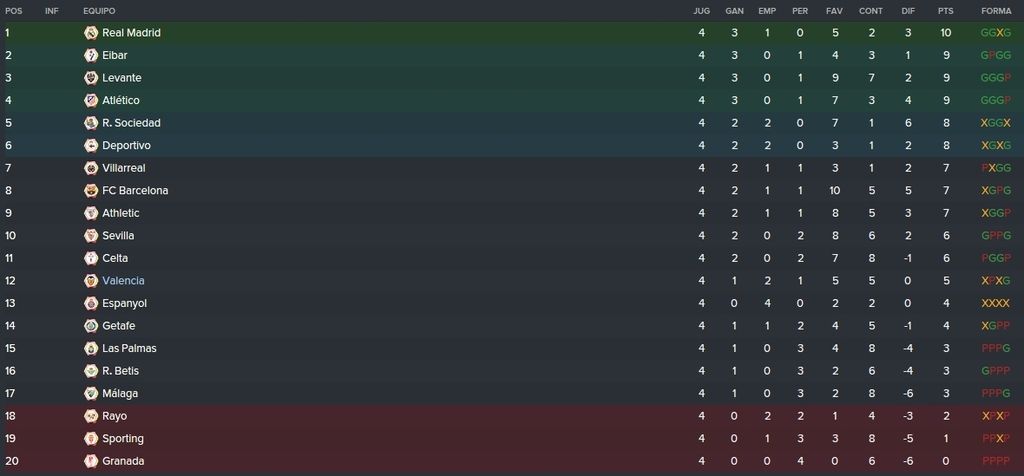Click the Atlético club crest icon
Image resolution: width=1024 pixels, height=476 pixels.
pyautogui.click(x=91, y=101)
